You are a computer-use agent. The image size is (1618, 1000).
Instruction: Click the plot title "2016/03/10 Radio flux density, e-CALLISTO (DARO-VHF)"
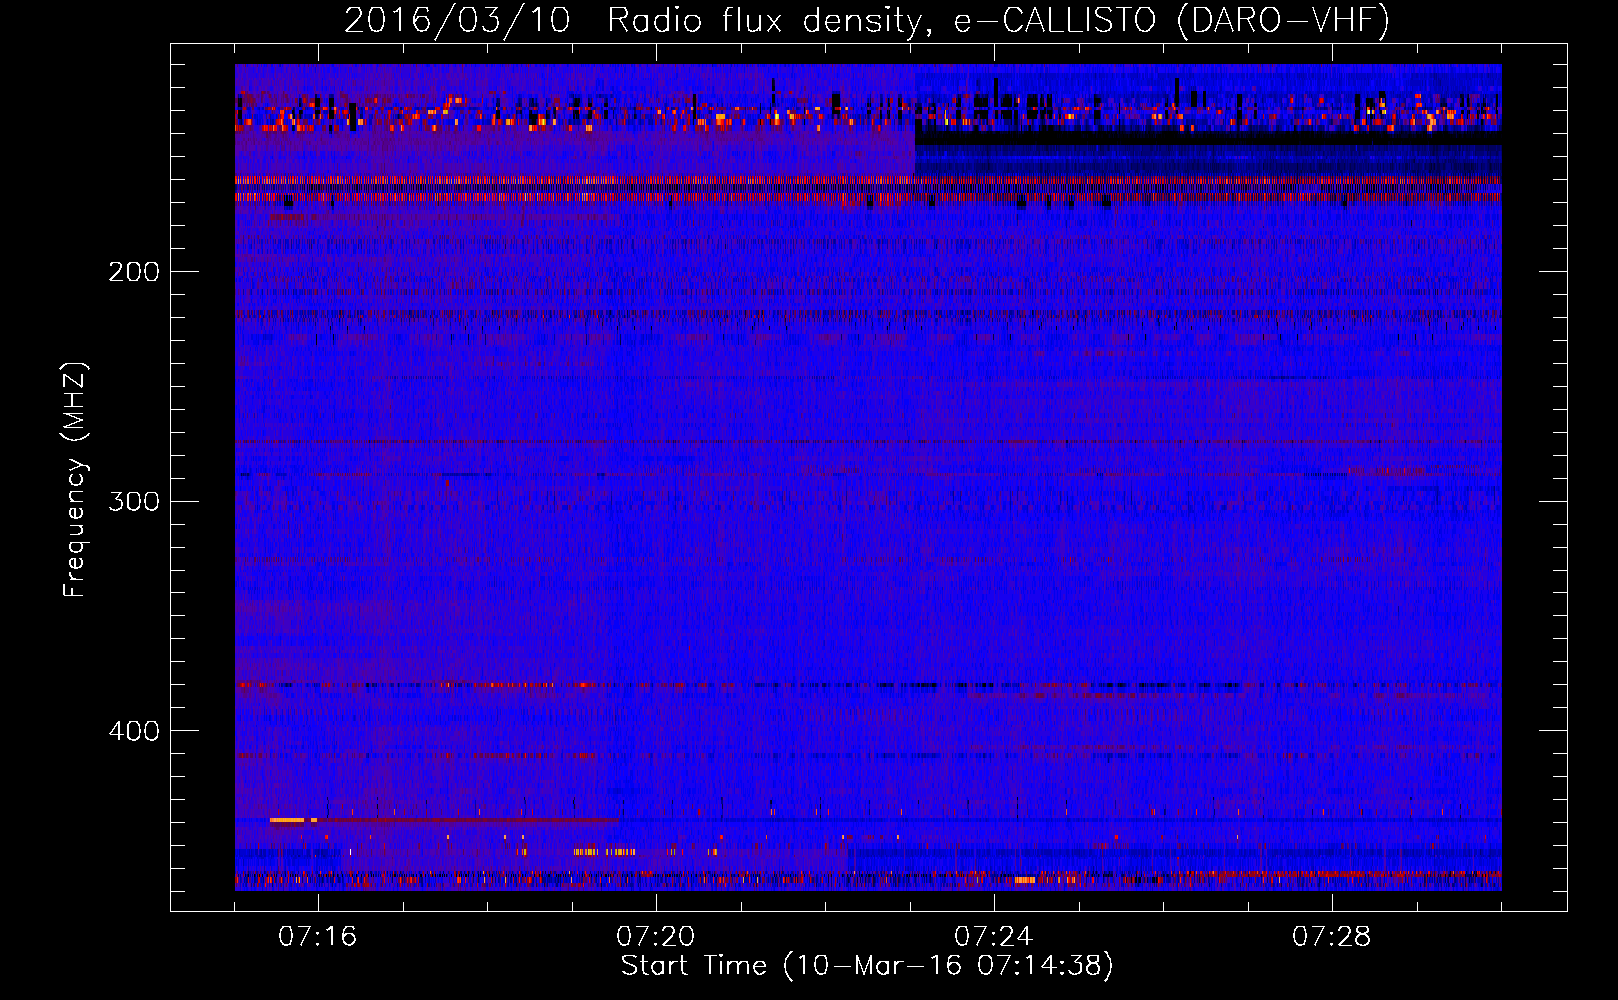point(867,20)
